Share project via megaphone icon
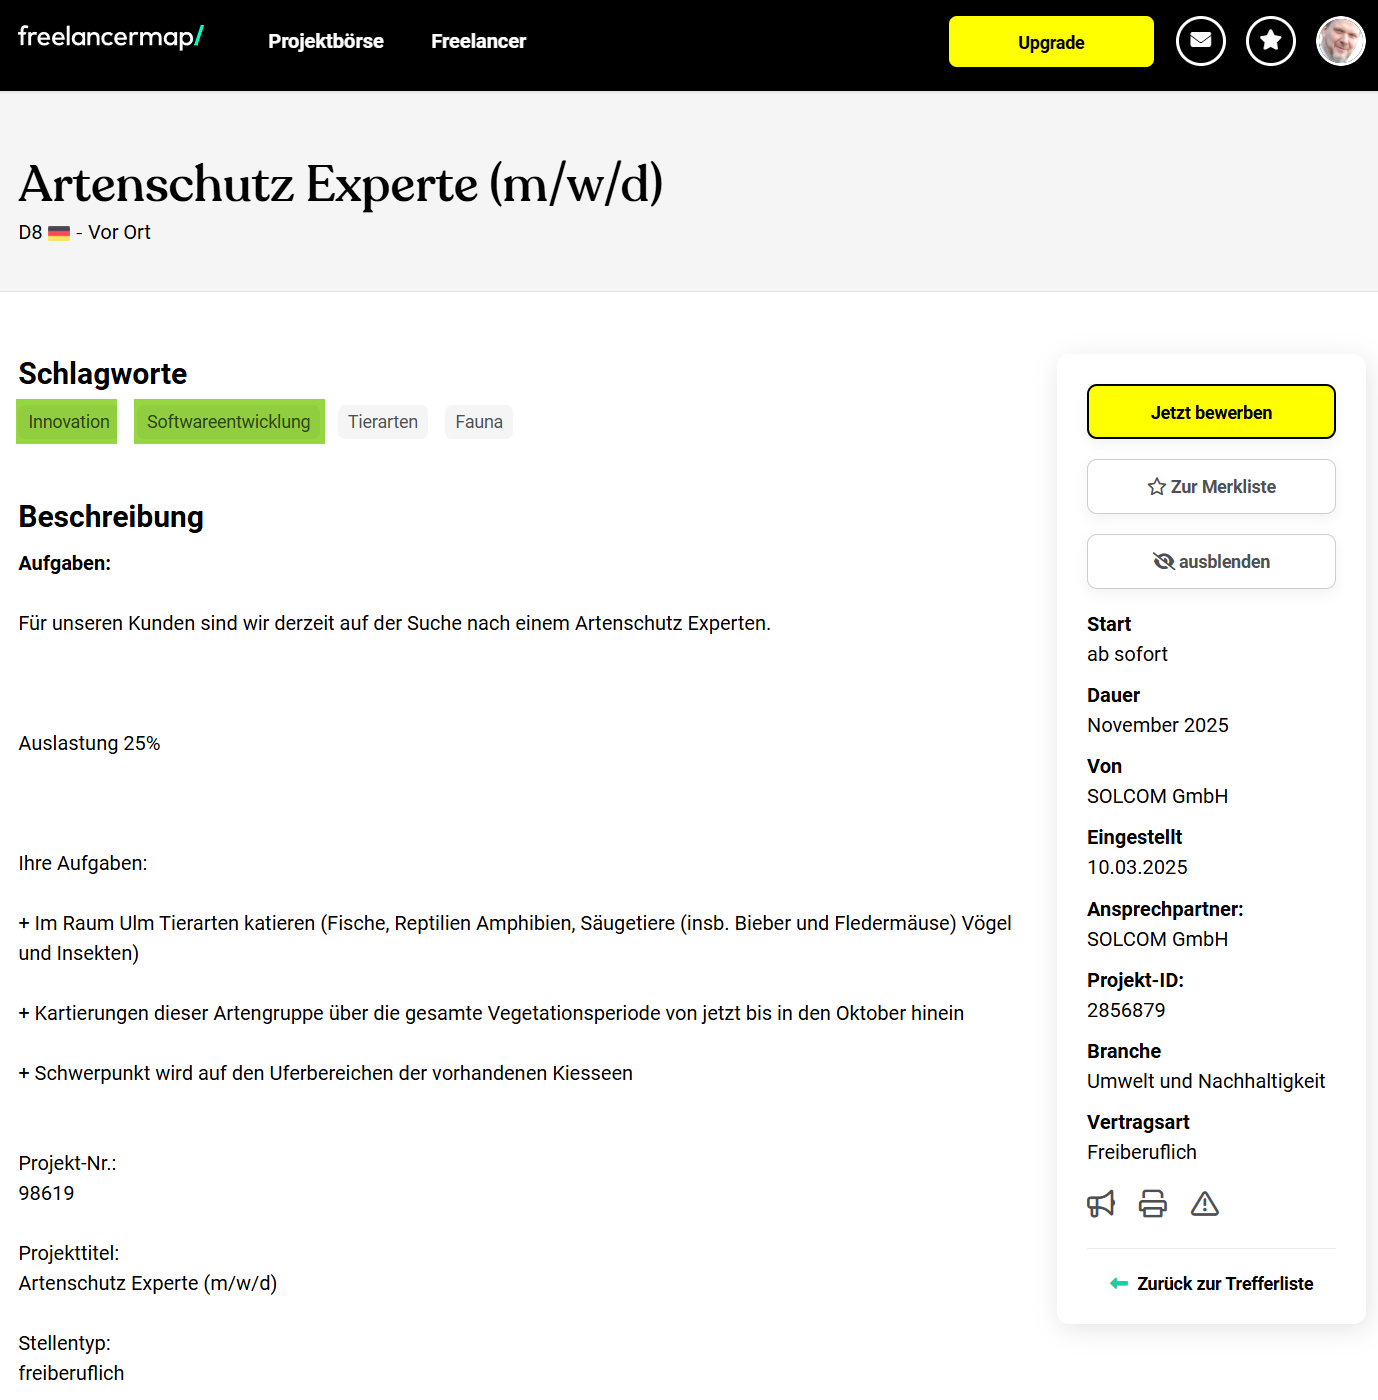1378x1400 pixels. pyautogui.click(x=1101, y=1204)
